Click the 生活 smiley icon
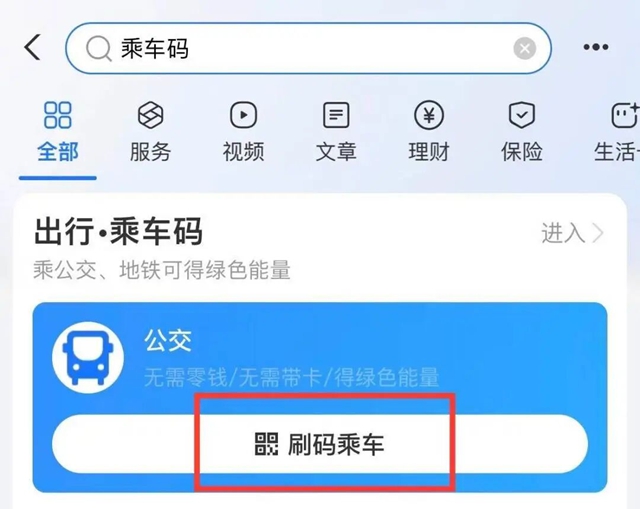Viewport: 640px width, 509px height. [x=625, y=115]
